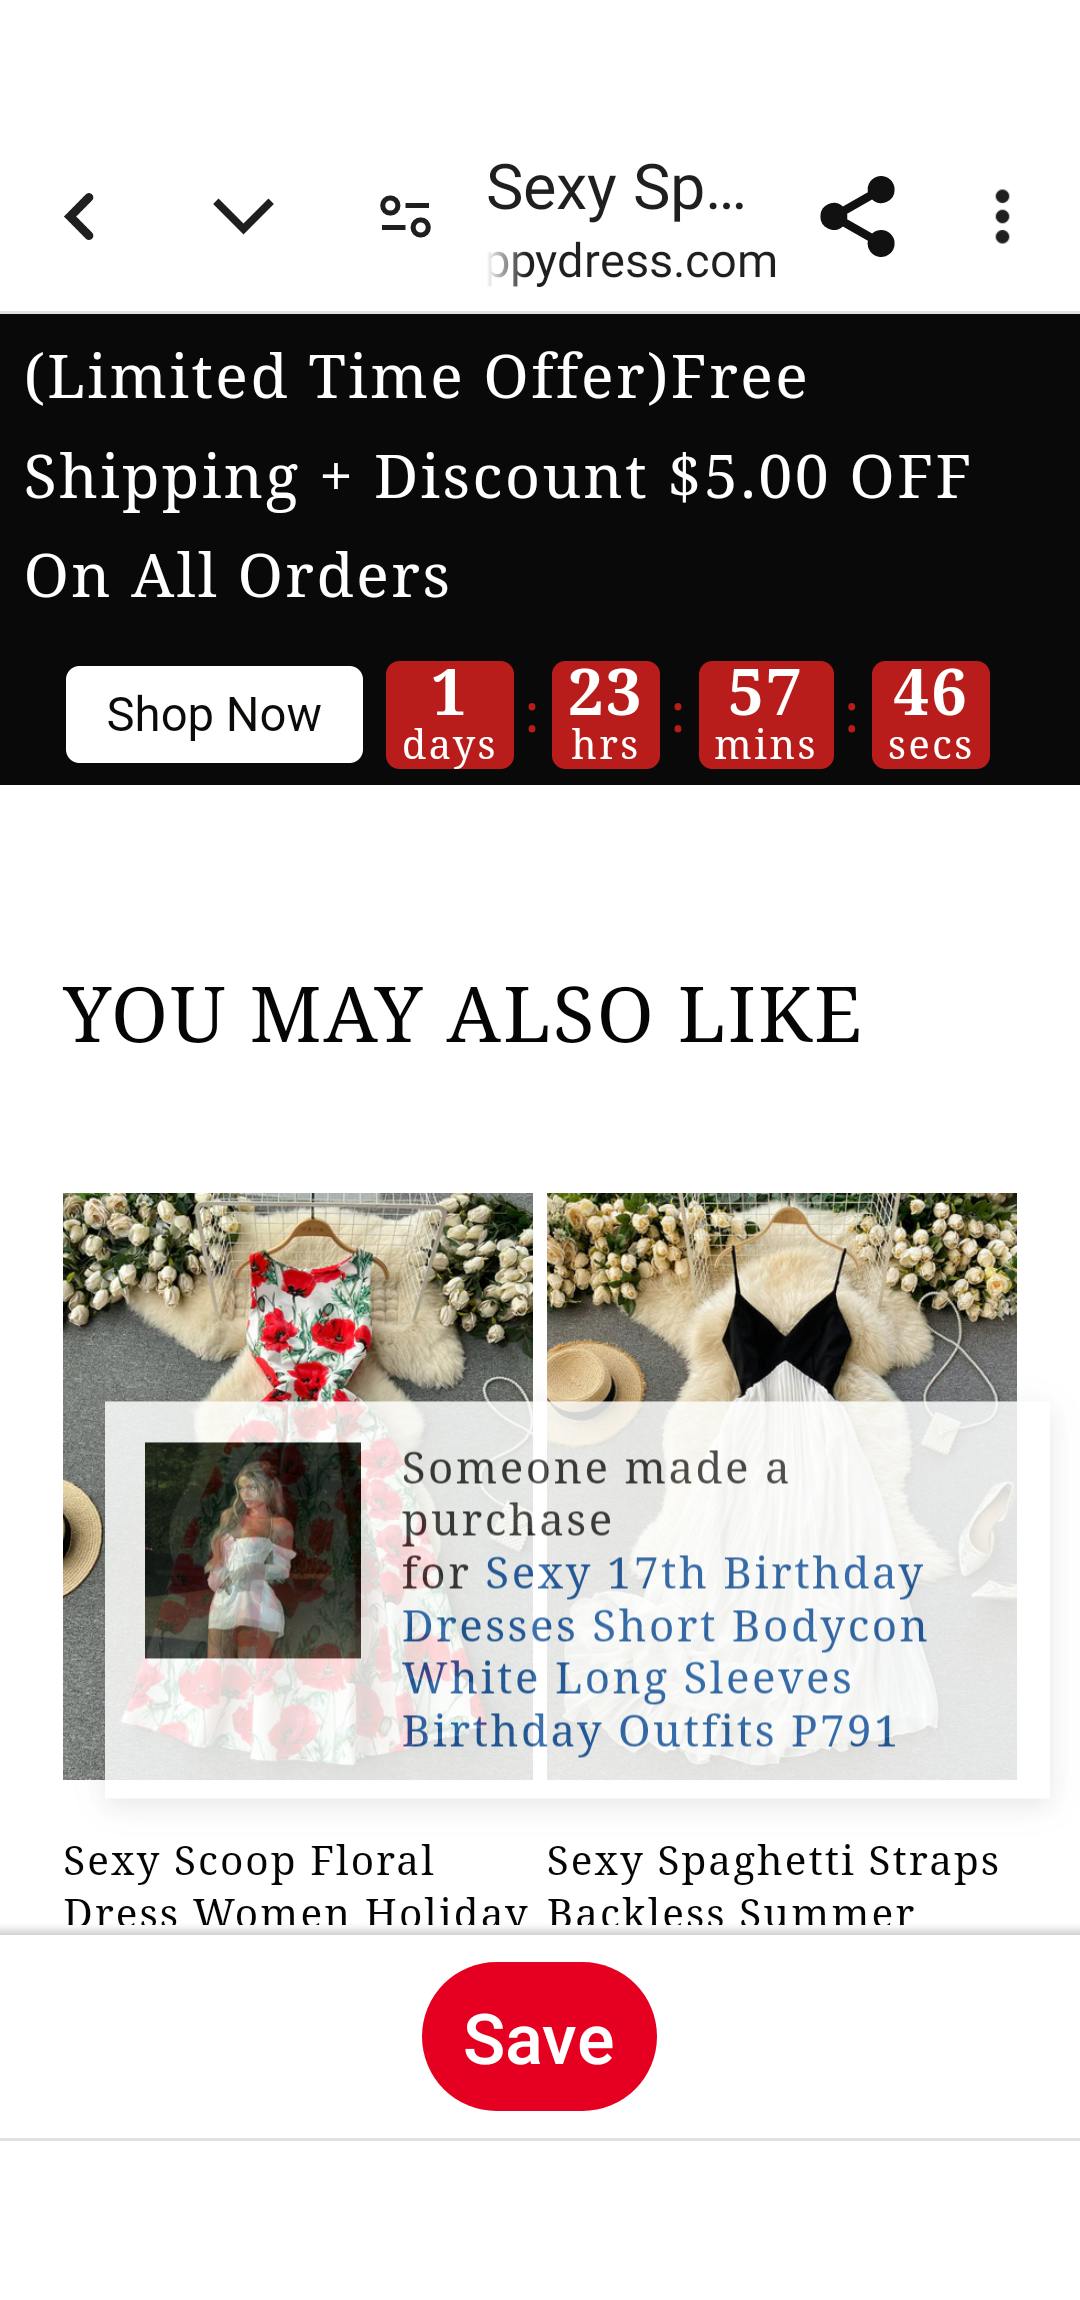Tap the hrs countdown box

tap(605, 714)
